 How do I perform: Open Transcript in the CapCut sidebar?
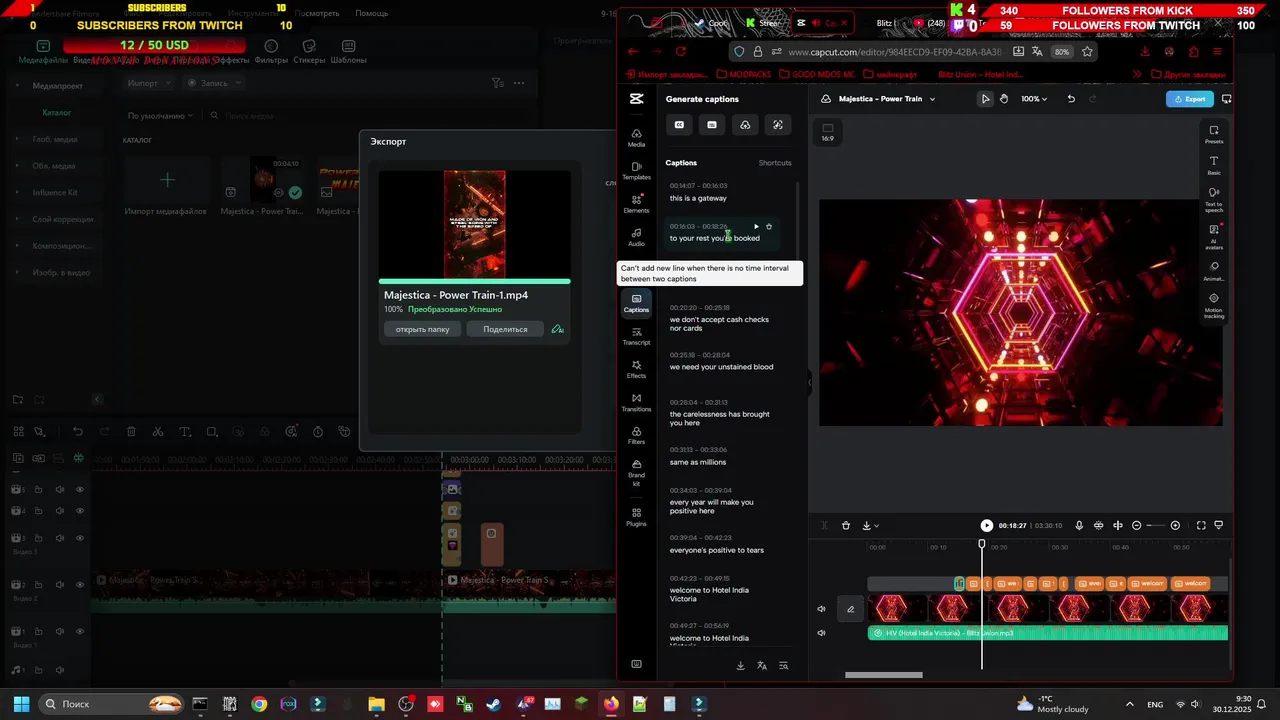click(x=636, y=336)
